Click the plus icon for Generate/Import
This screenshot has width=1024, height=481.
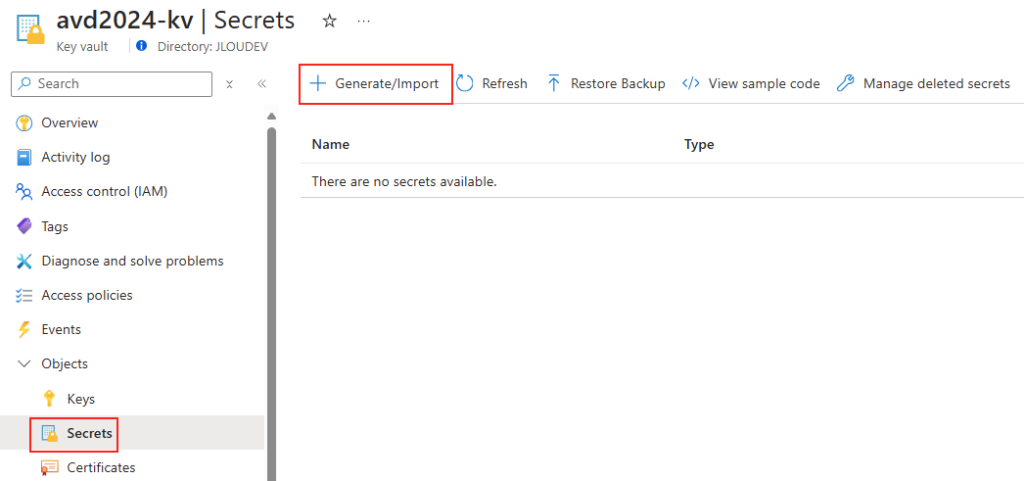(317, 84)
